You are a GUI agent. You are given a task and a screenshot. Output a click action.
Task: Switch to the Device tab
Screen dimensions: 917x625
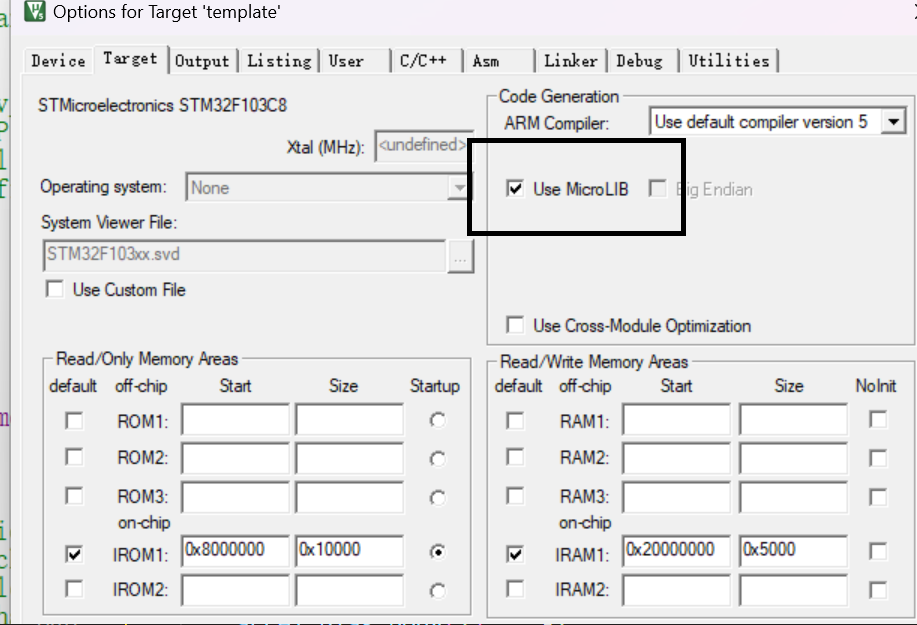click(x=58, y=61)
